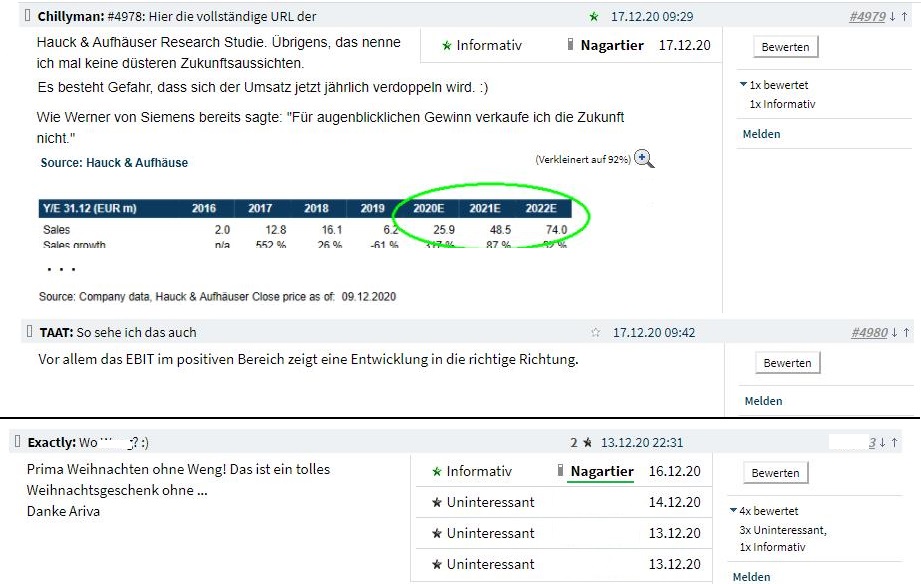Viewport: 921px width, 584px height.
Task: Expand the ellipsis row below the Sales table
Action: click(62, 267)
